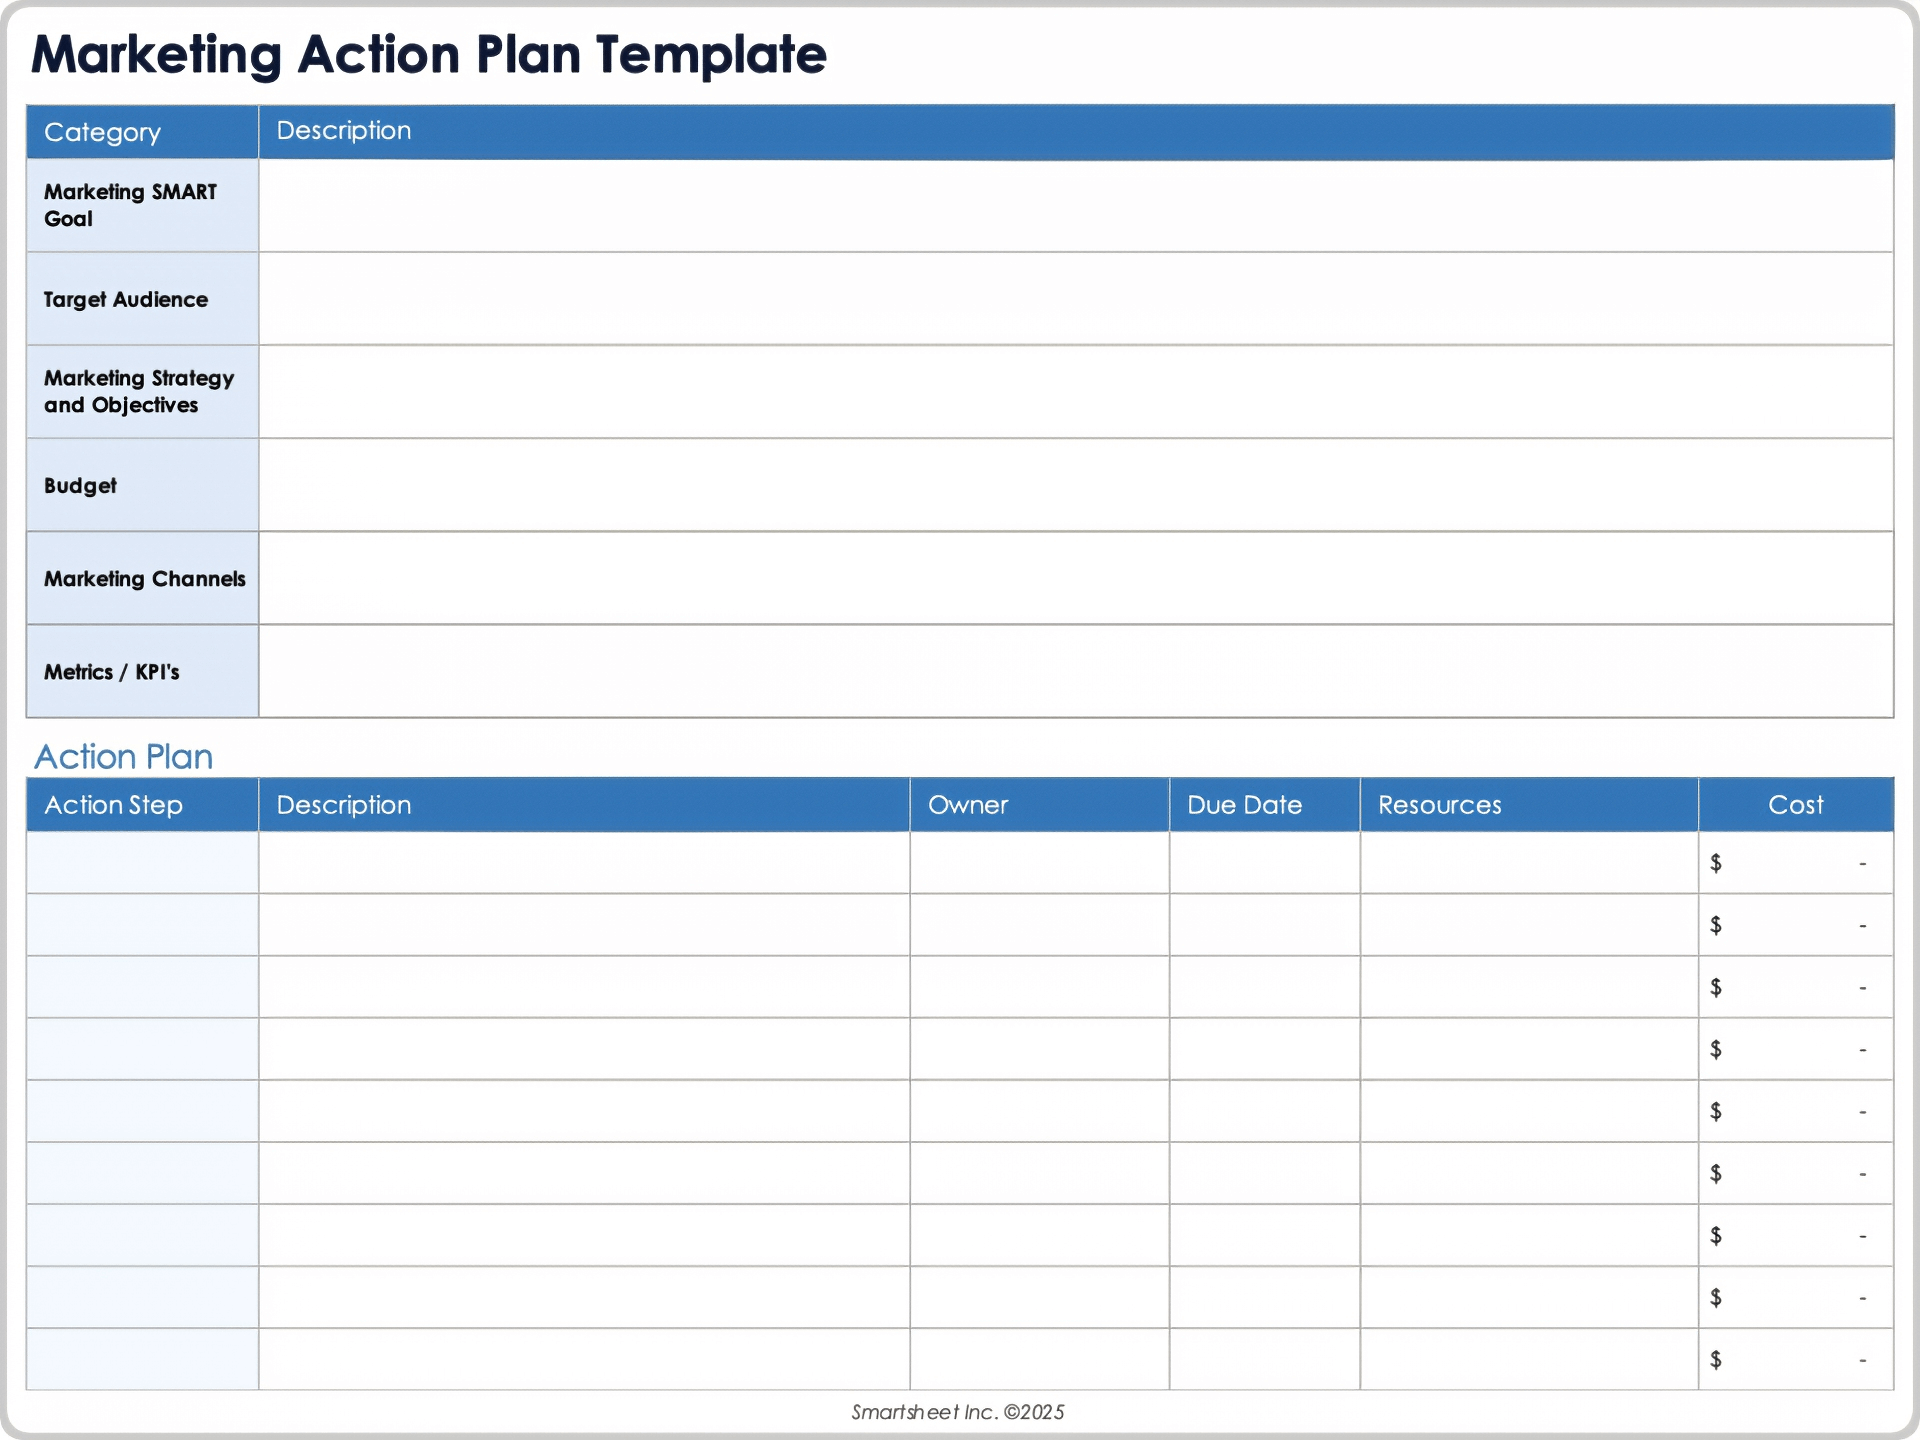Image resolution: width=1920 pixels, height=1440 pixels.
Task: Click the first row Owner cell
Action: coord(1039,863)
